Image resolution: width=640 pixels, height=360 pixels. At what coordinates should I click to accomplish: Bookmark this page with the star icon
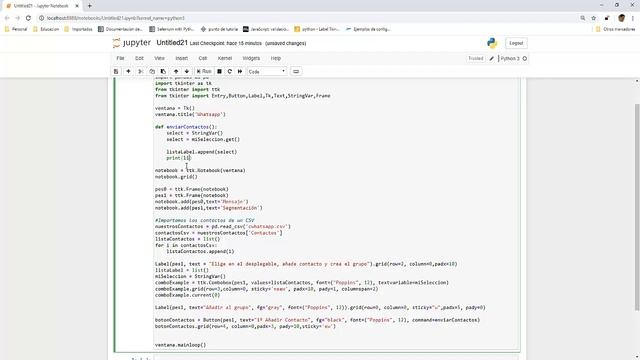coord(593,18)
